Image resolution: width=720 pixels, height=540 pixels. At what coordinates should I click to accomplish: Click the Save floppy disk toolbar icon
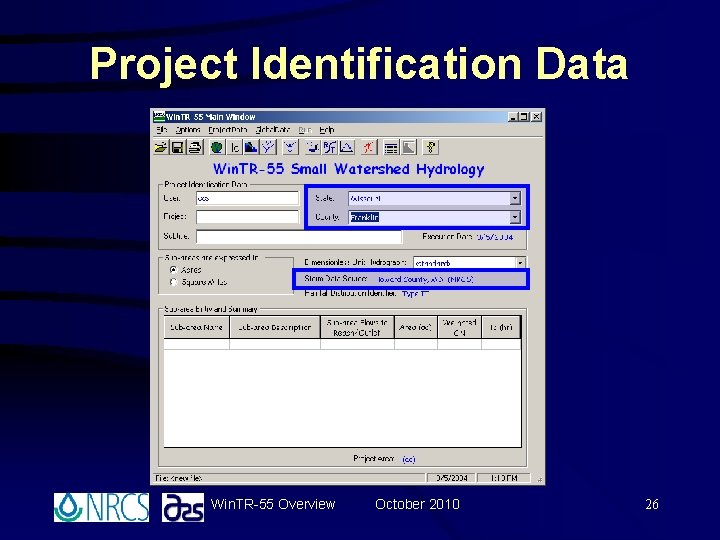tap(177, 147)
